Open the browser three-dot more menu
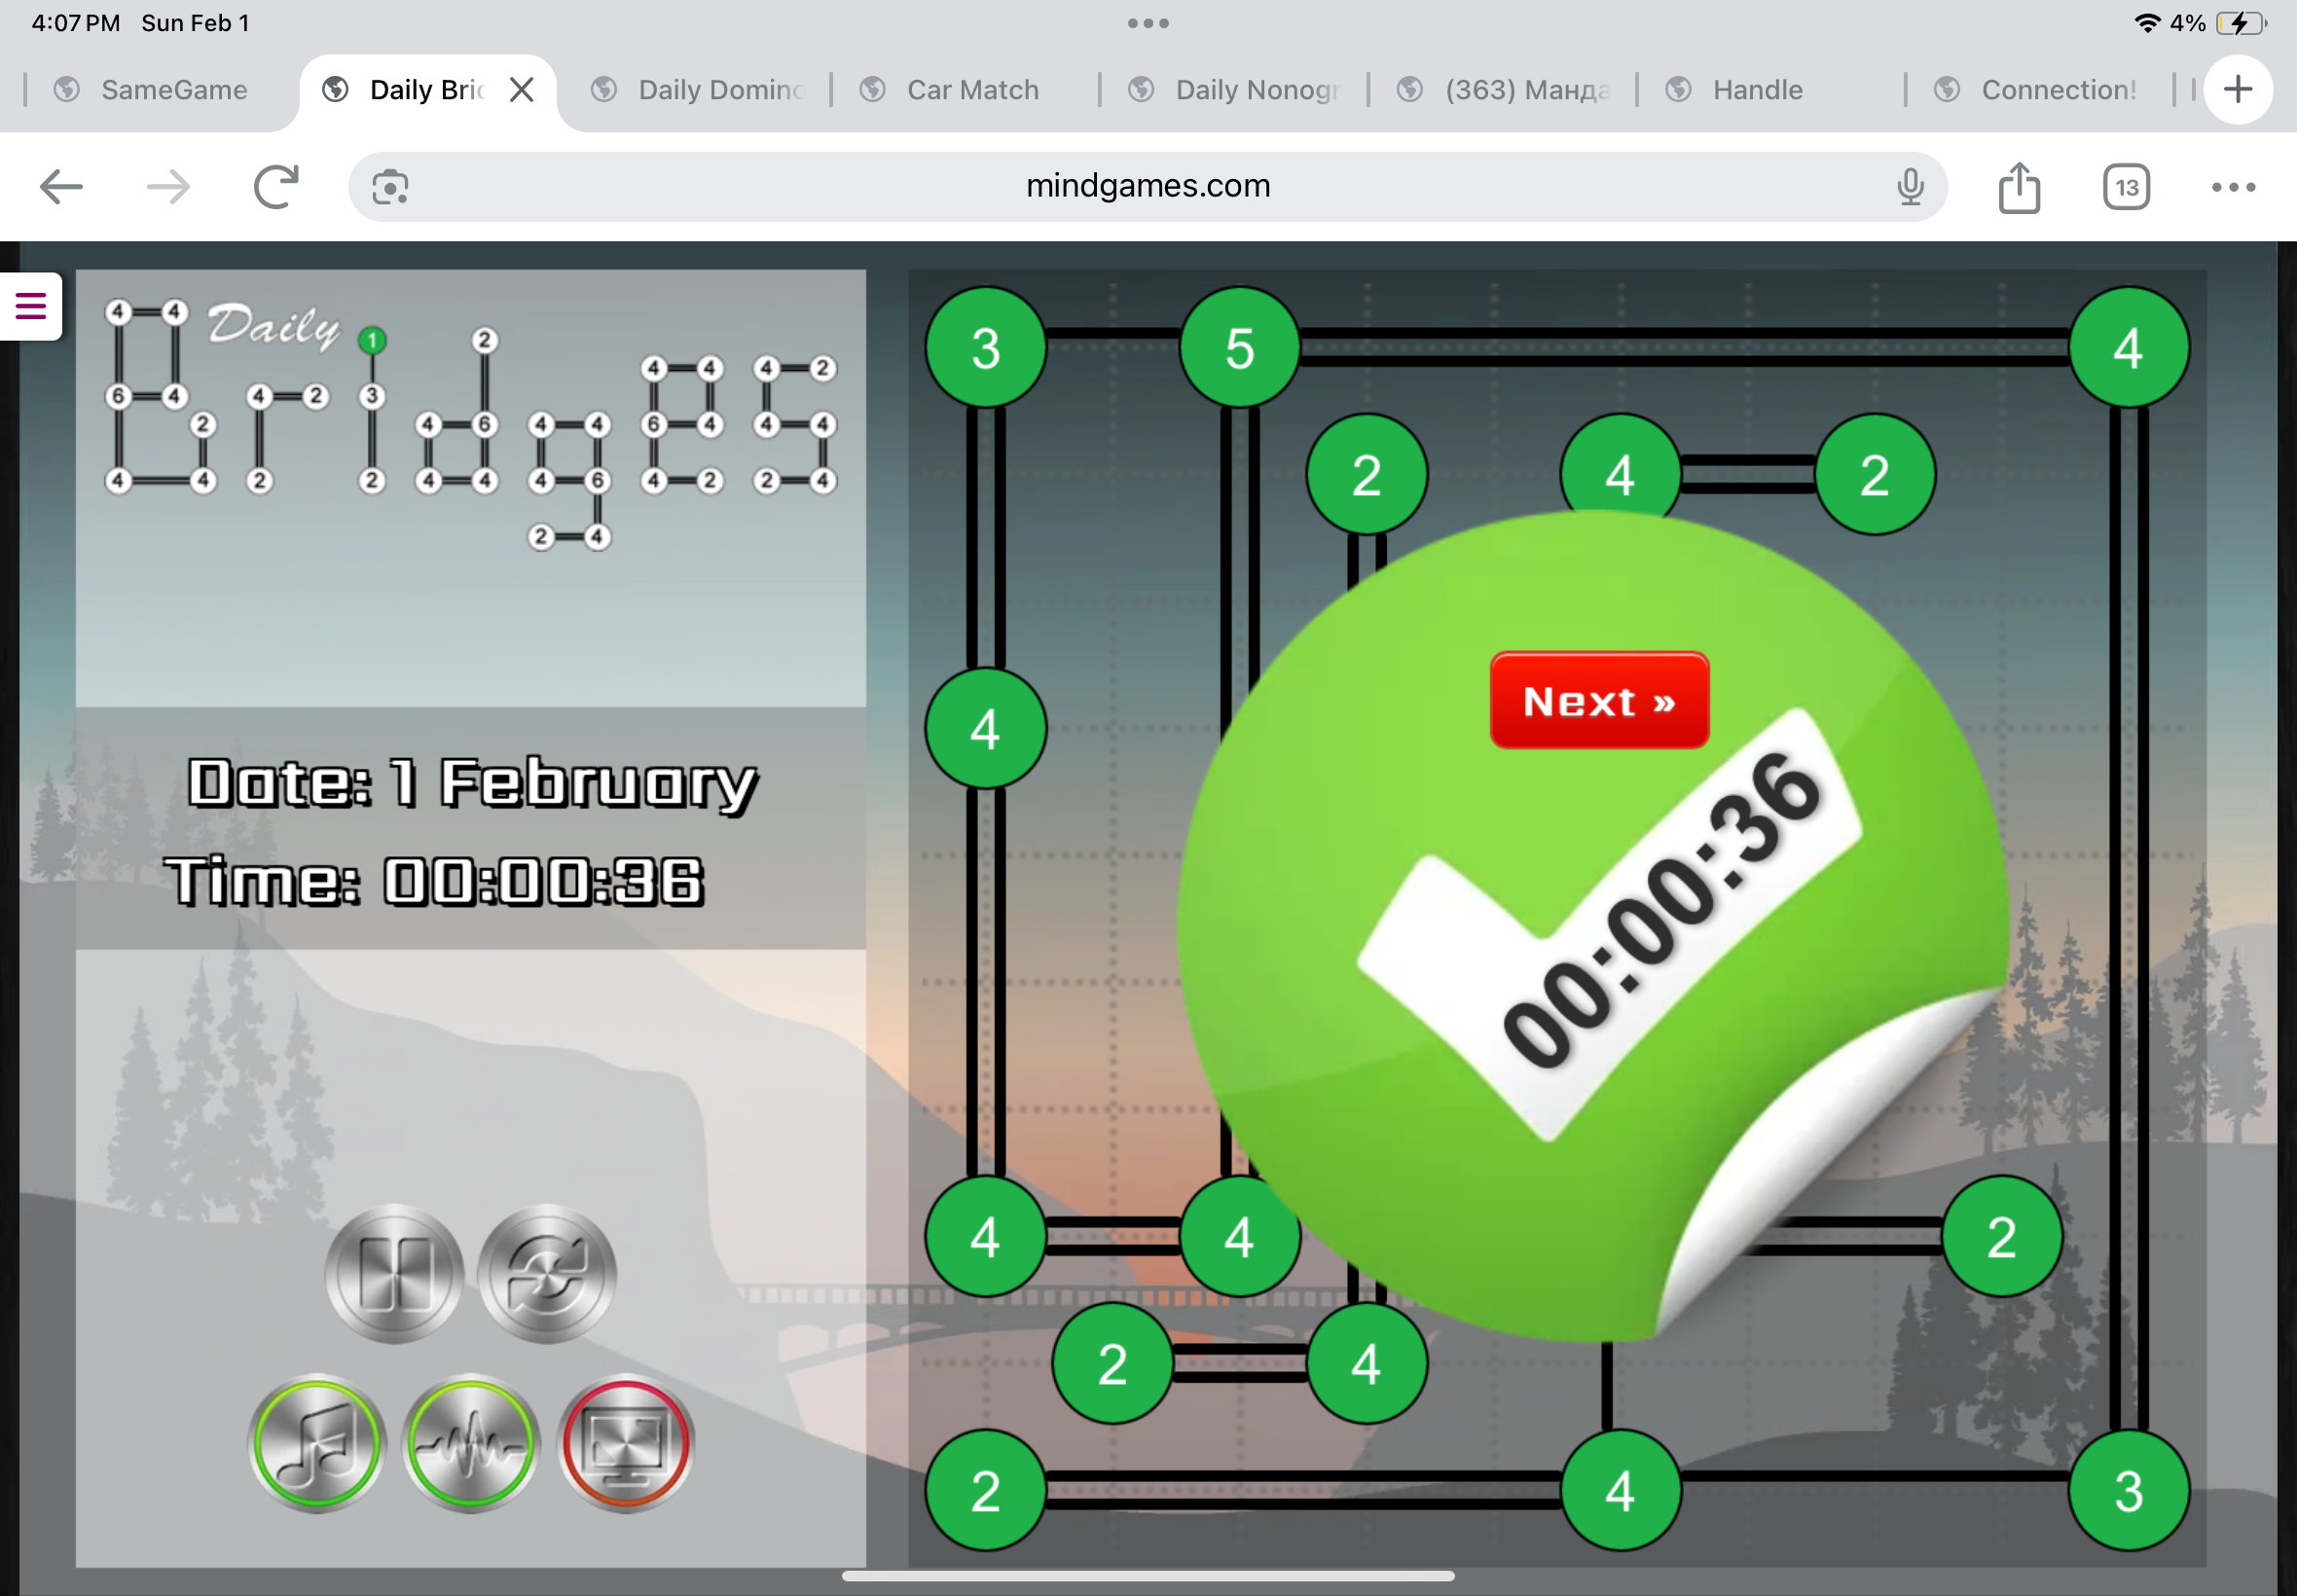 pyautogui.click(x=2233, y=187)
